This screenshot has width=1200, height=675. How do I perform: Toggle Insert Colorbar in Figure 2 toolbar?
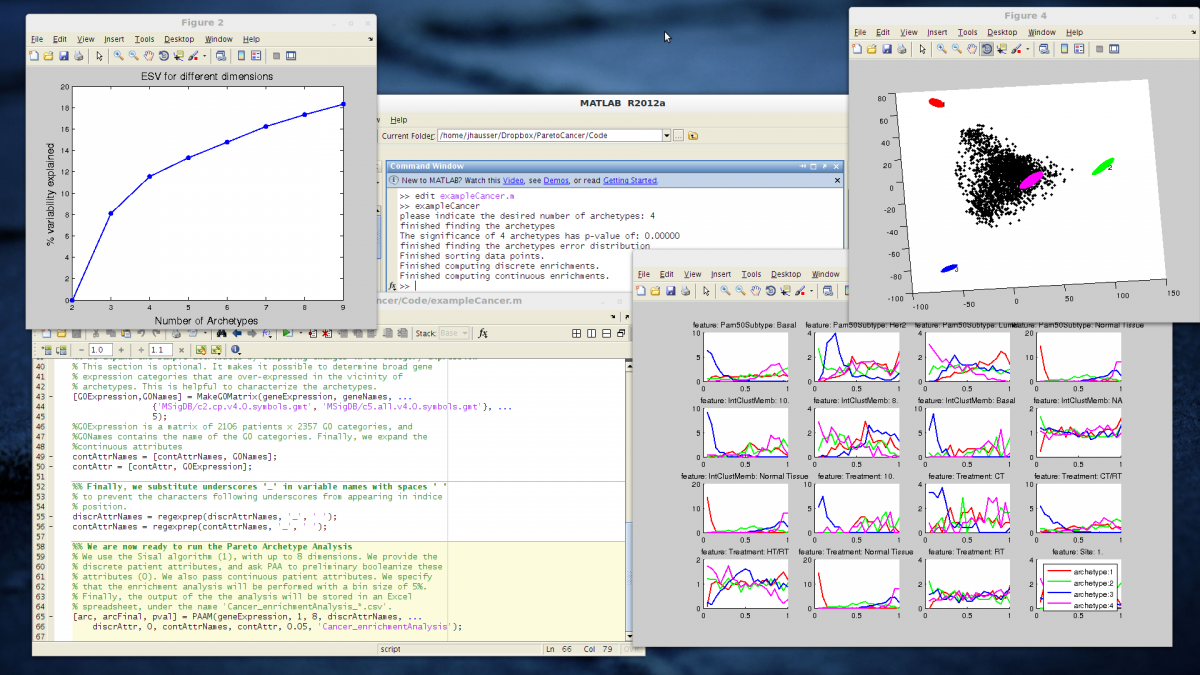[240, 56]
